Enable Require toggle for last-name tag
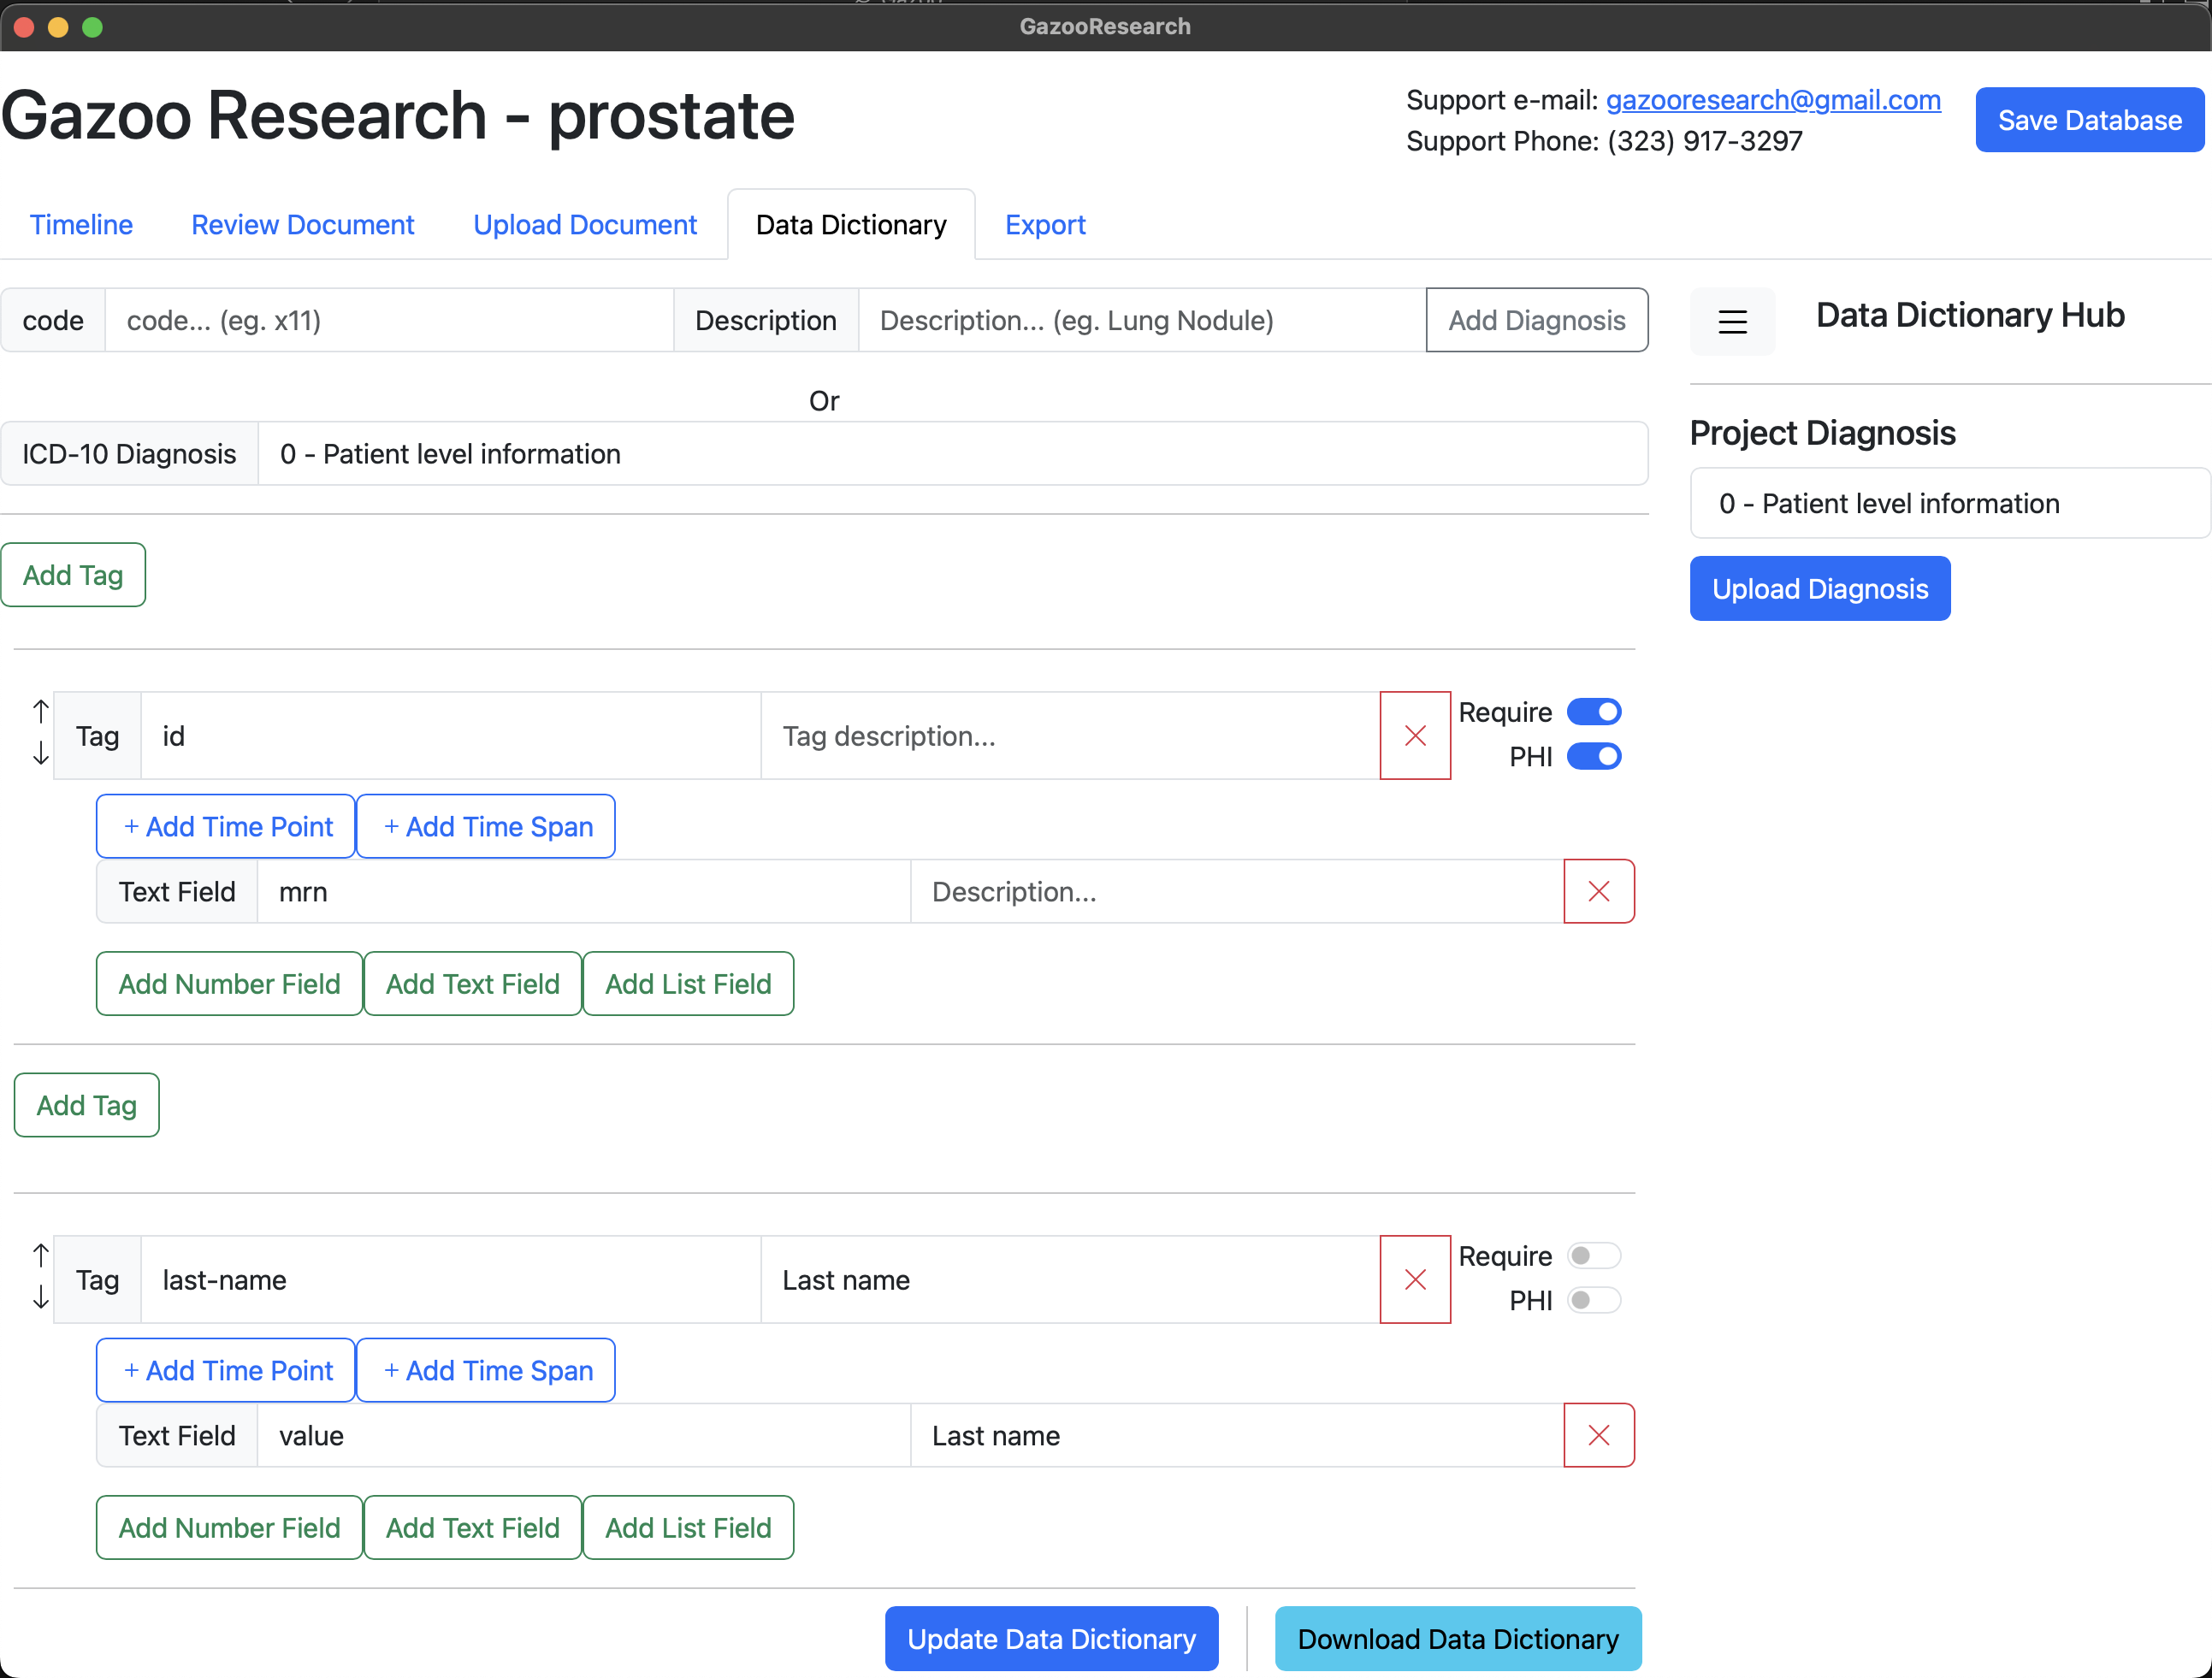 click(1593, 1256)
